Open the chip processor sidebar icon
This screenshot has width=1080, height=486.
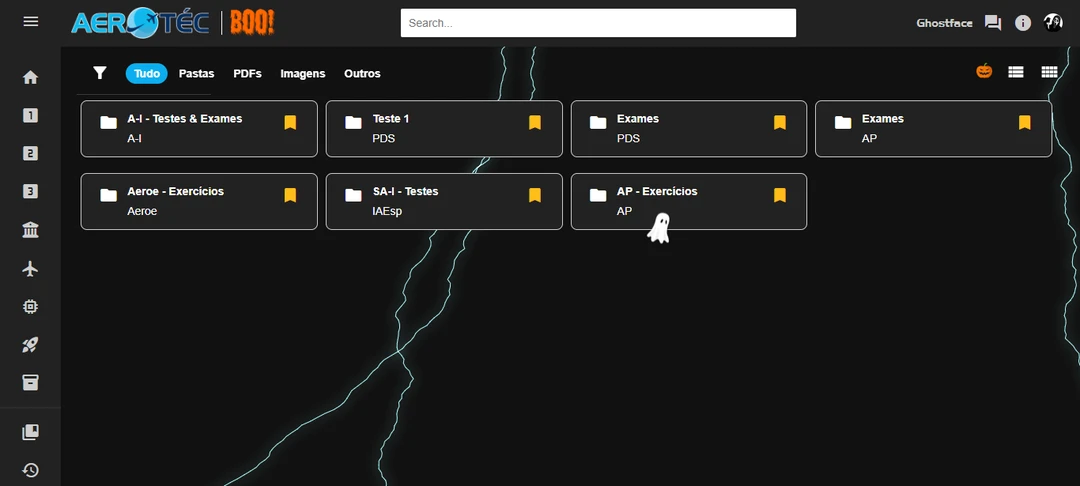[30, 307]
